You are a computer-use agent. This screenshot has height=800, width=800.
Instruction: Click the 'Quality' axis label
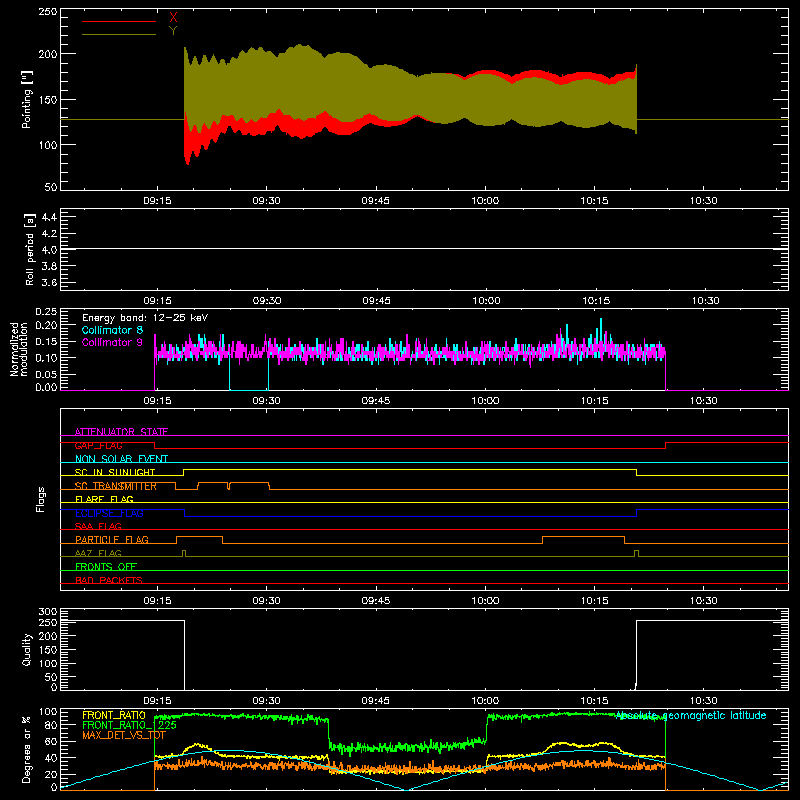[27, 649]
